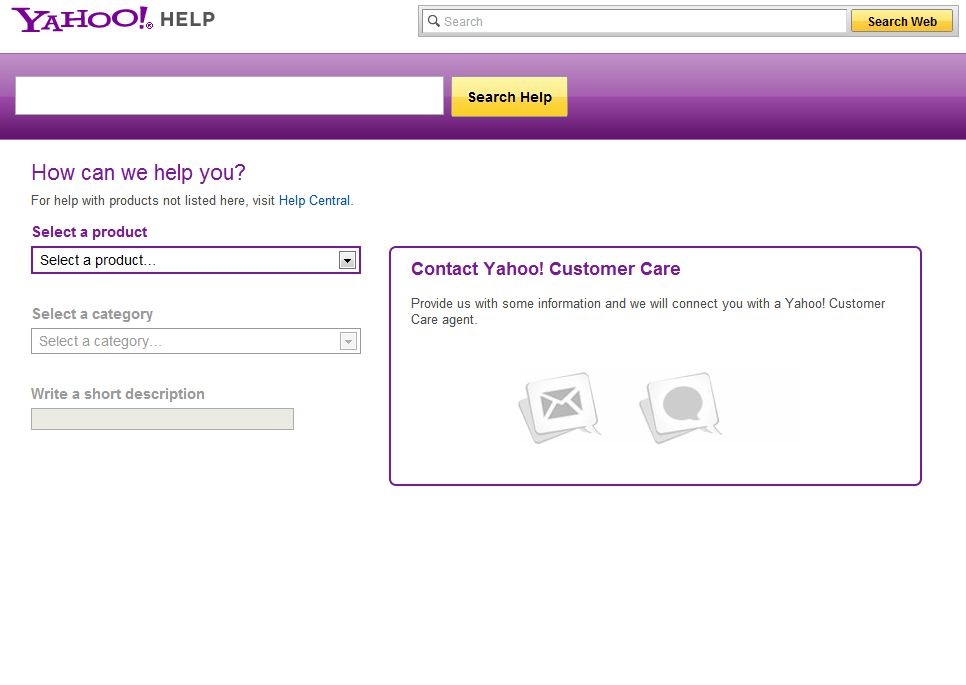Image resolution: width=966 pixels, height=685 pixels.
Task: Click the 'Select a category' label
Action: (x=92, y=314)
